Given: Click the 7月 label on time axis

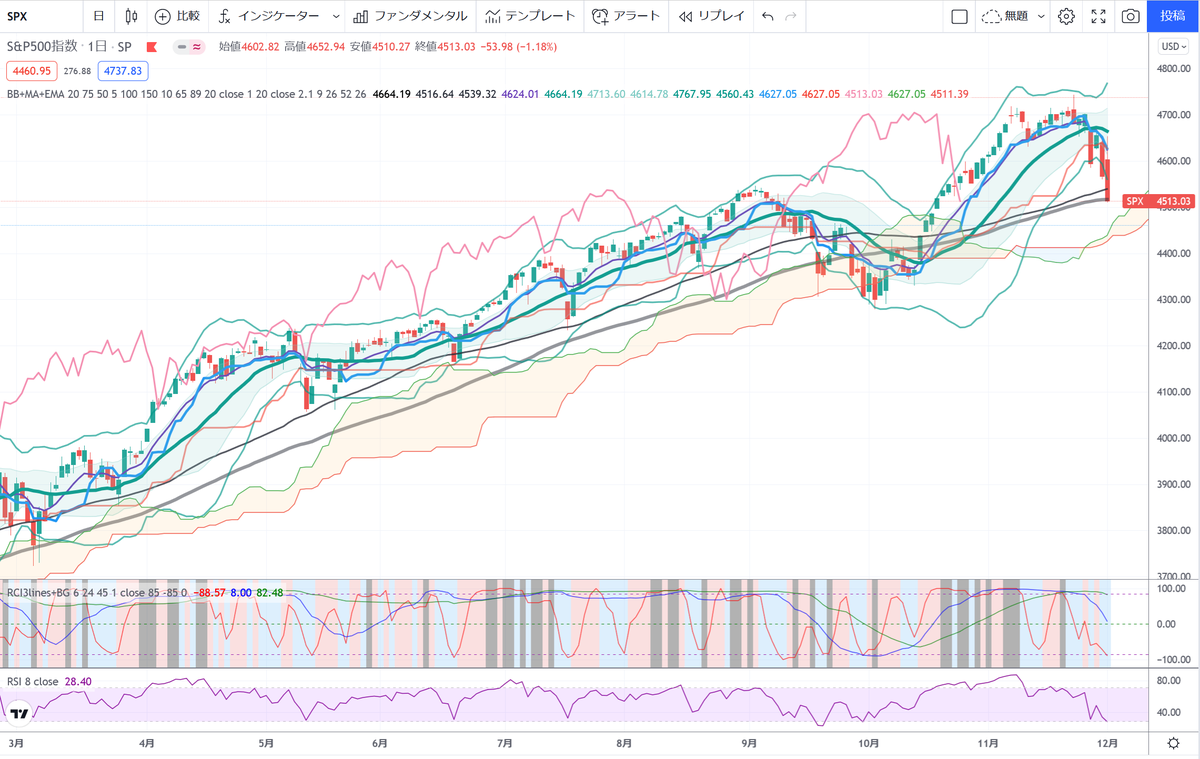Looking at the screenshot, I should pos(504,743).
